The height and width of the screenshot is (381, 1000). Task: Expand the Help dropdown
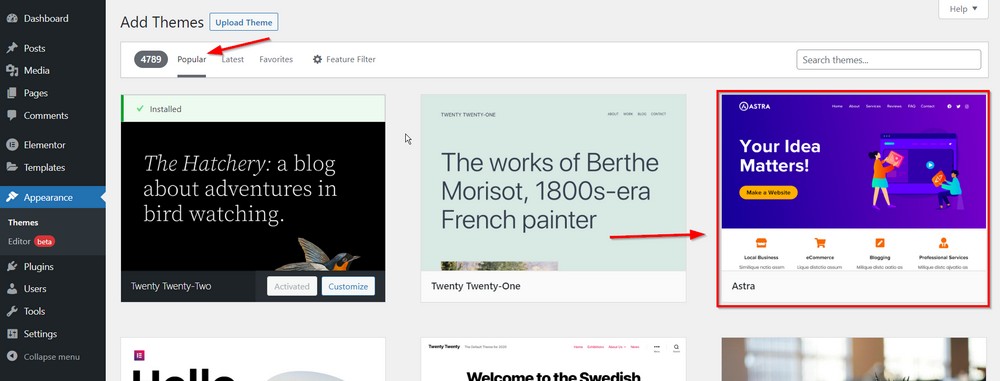pyautogui.click(x=963, y=9)
